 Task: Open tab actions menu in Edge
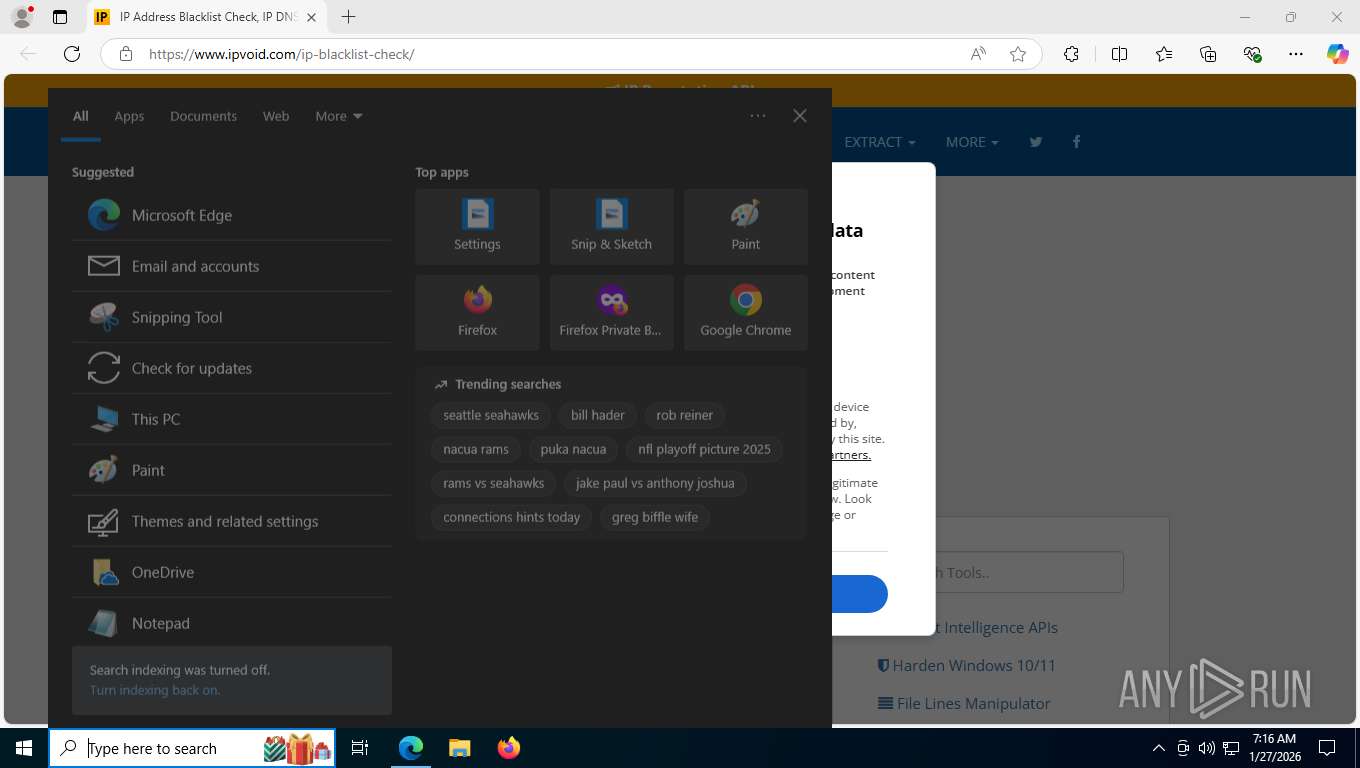click(x=60, y=17)
